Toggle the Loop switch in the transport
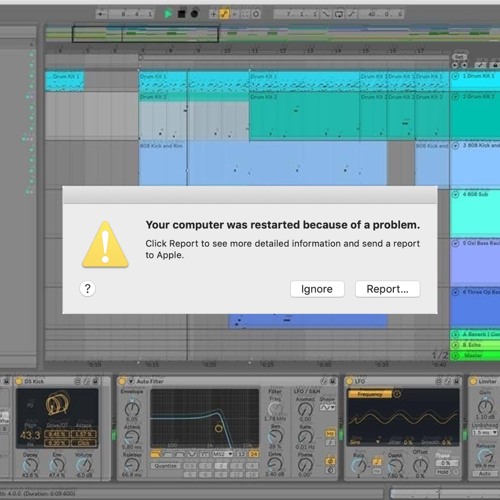 [339, 14]
